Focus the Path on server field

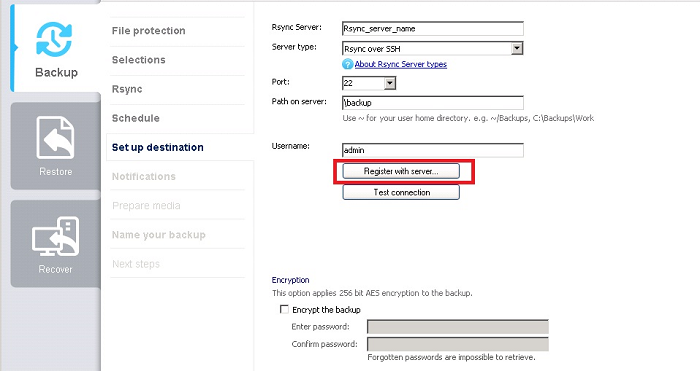pyautogui.click(x=433, y=103)
